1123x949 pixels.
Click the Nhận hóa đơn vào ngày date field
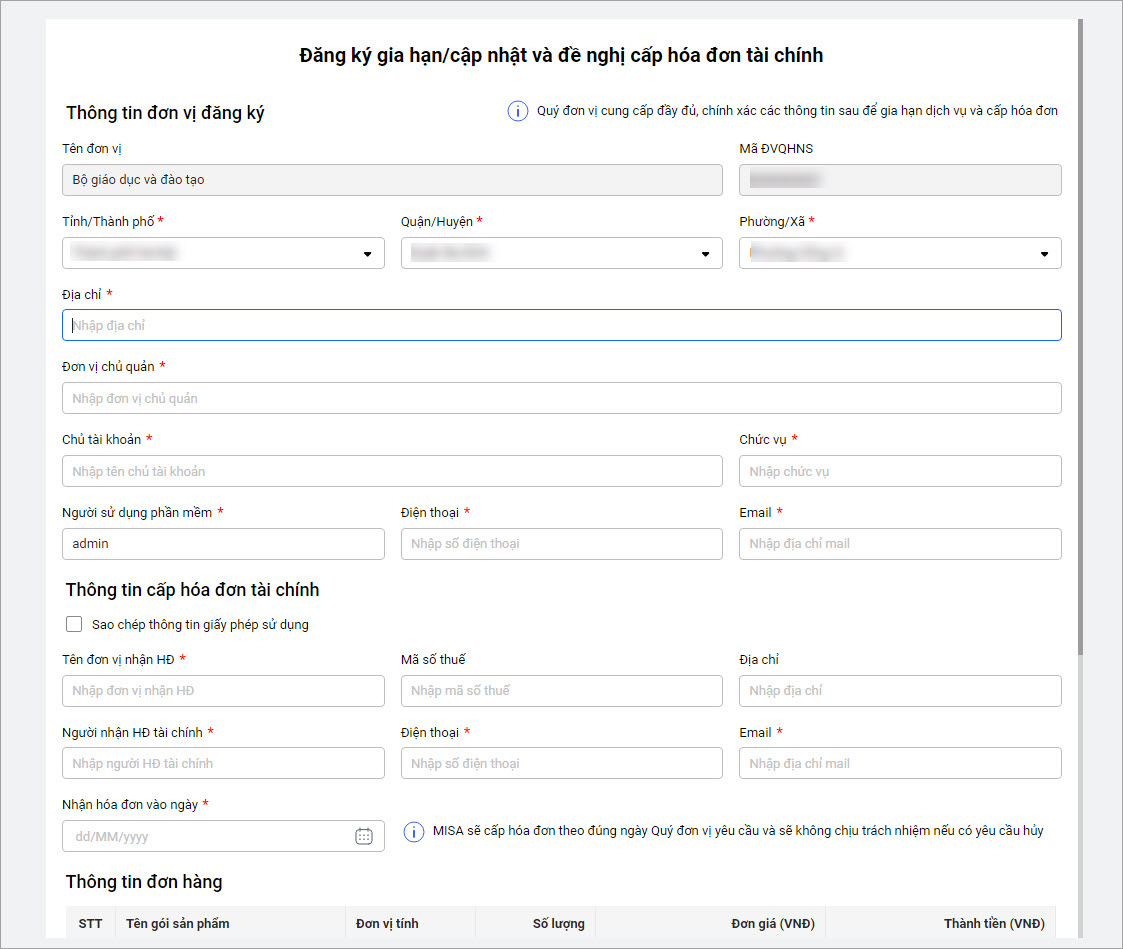point(205,836)
